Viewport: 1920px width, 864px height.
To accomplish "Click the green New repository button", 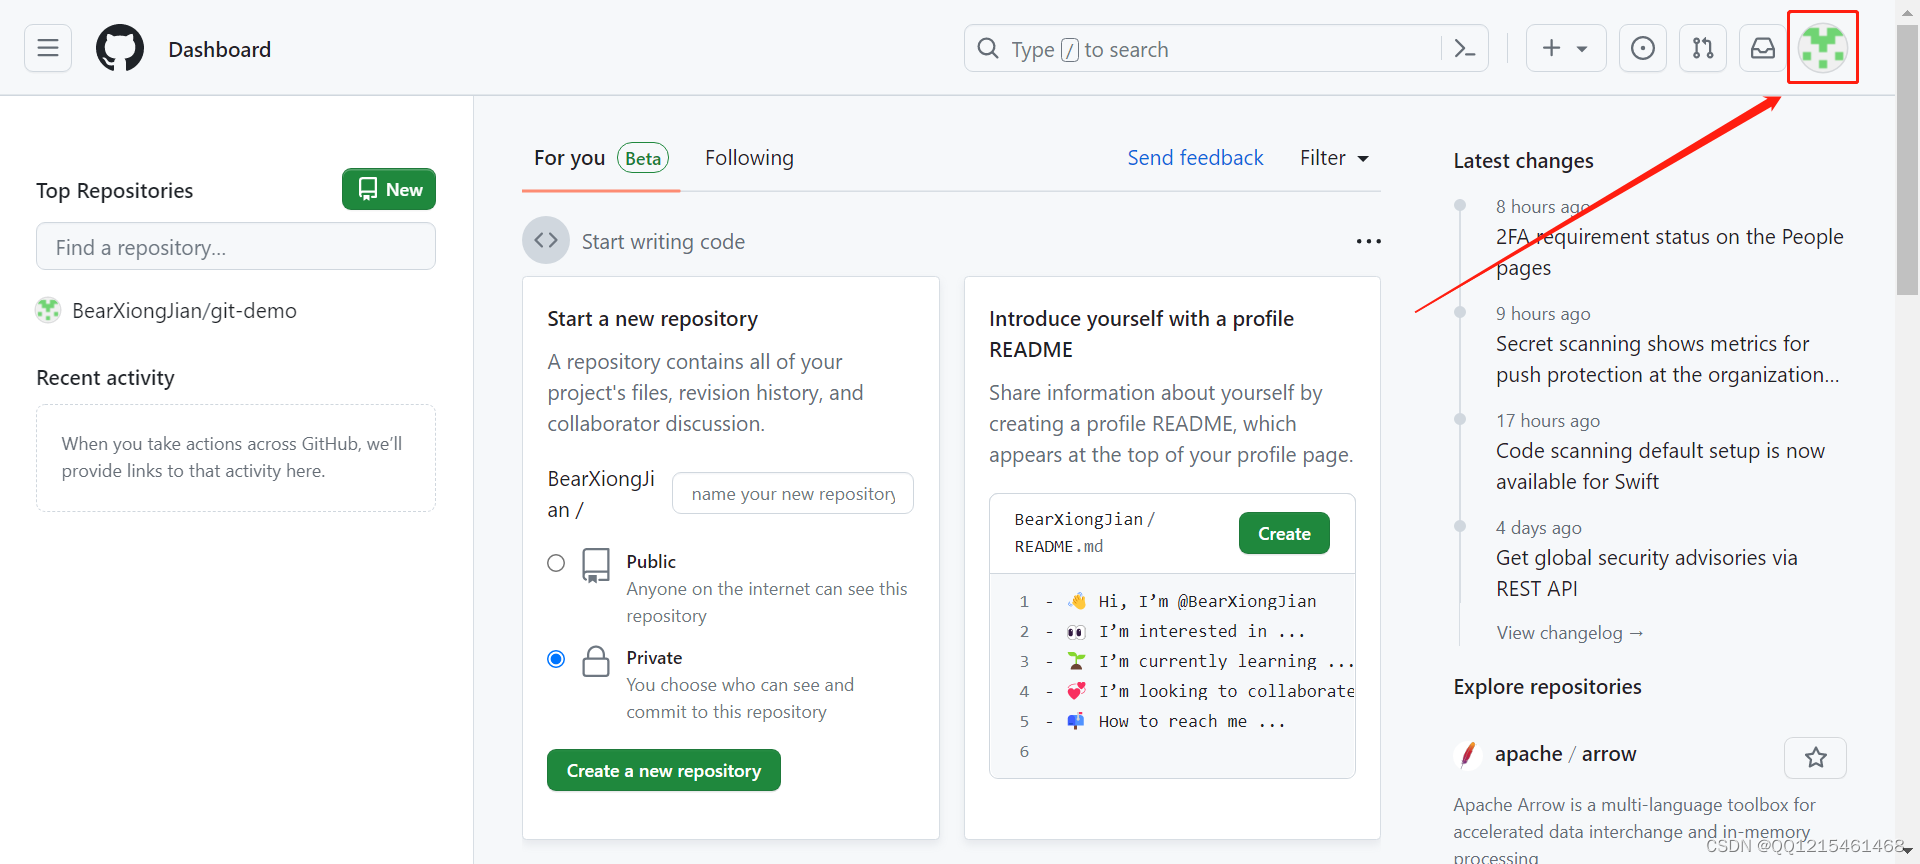I will click(389, 189).
